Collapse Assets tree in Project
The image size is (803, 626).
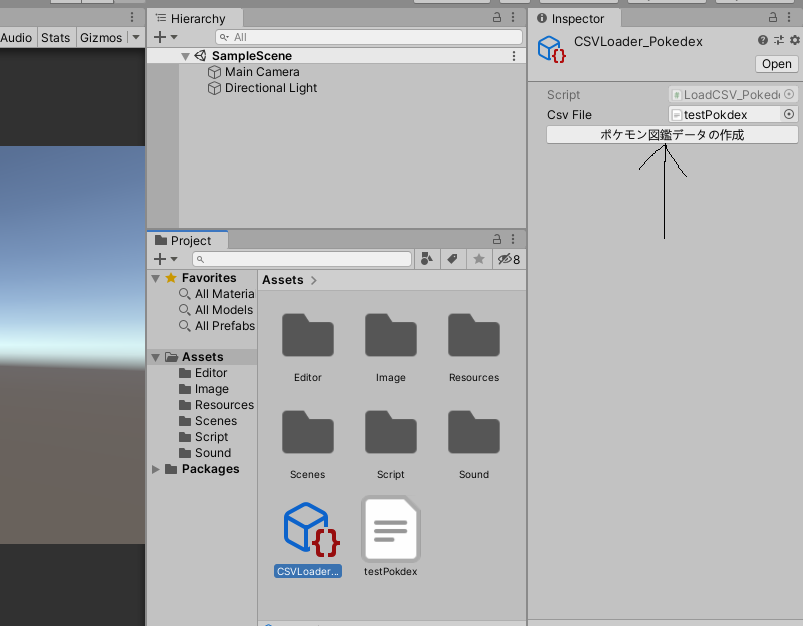[156, 357]
